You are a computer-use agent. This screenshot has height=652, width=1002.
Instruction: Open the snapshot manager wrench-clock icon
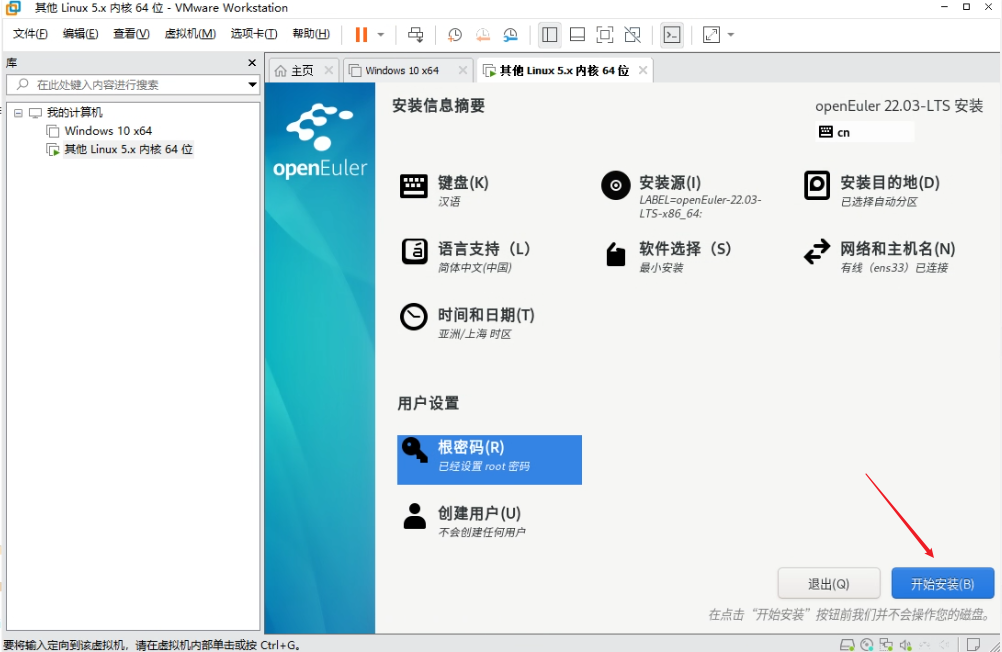click(511, 35)
